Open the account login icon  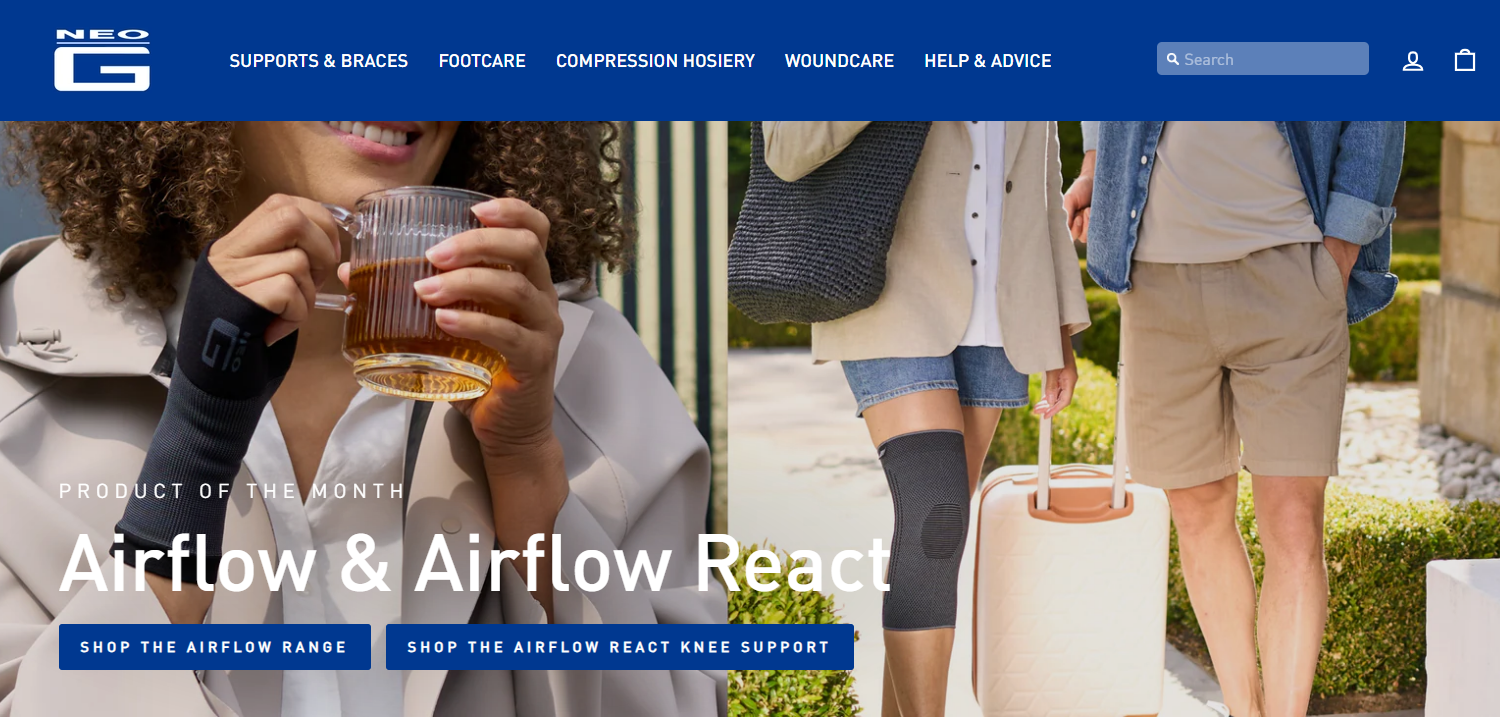click(x=1413, y=61)
